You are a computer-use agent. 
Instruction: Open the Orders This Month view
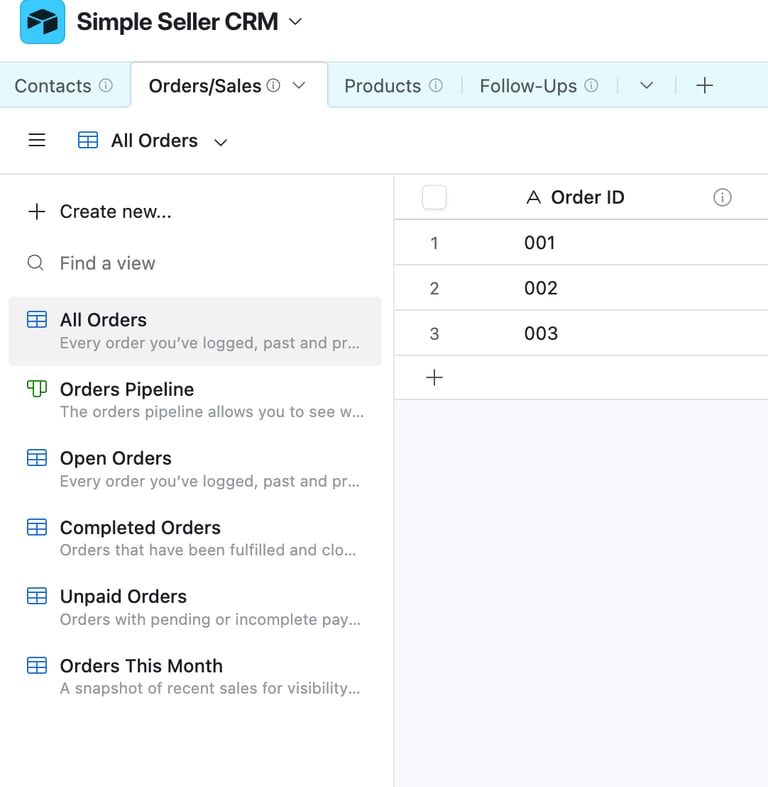pyautogui.click(x=195, y=677)
